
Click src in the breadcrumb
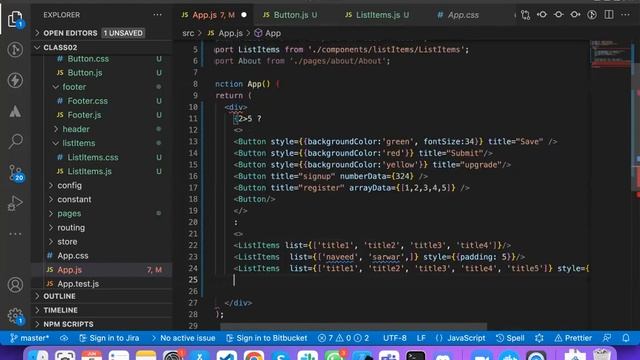tap(188, 33)
